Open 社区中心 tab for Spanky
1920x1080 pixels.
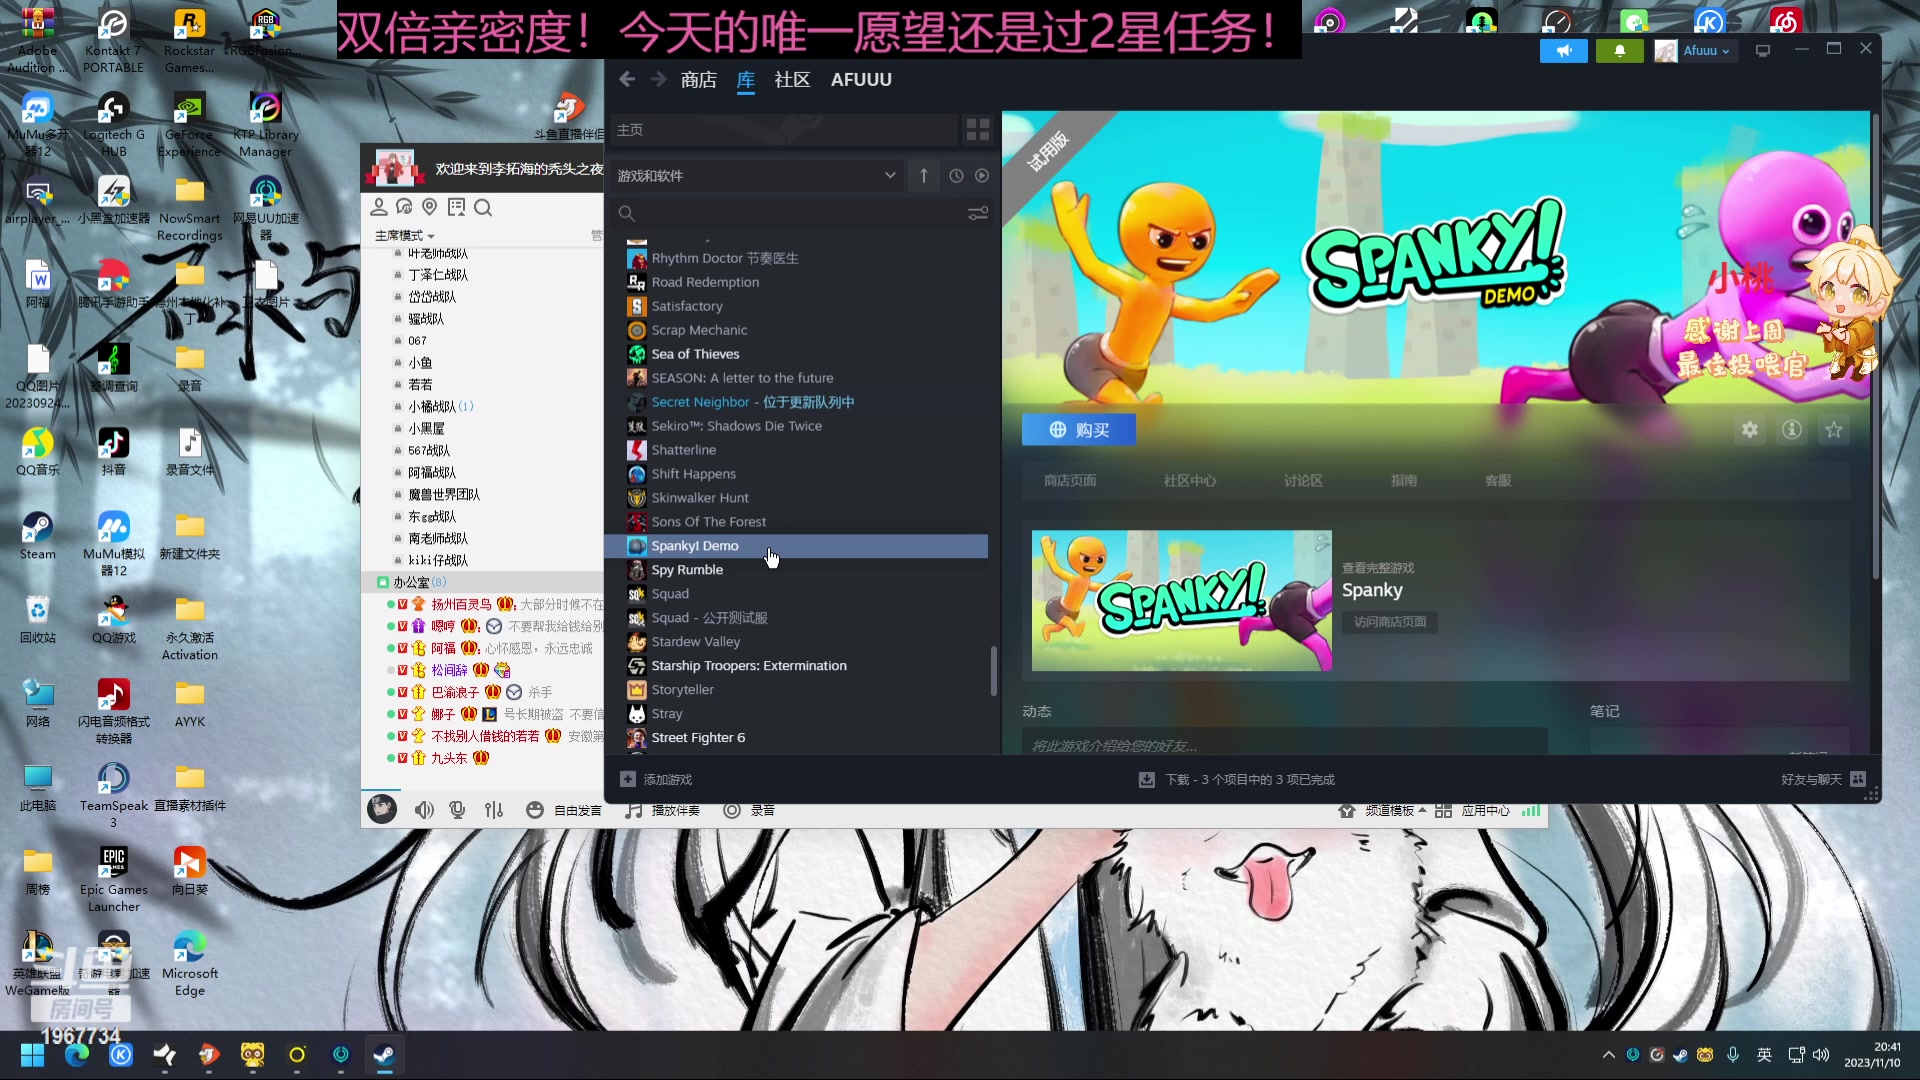coord(1190,481)
